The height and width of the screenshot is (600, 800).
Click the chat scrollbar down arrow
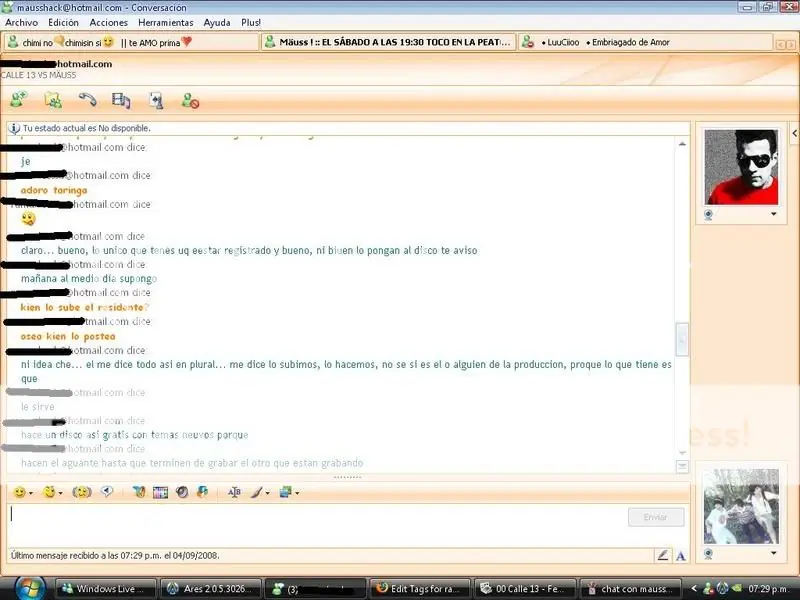682,453
